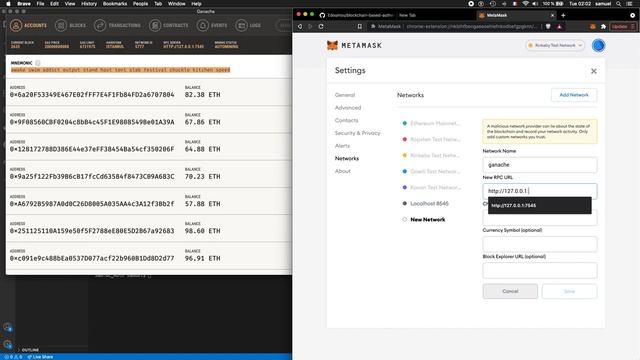Screen dimensions: 640x360
Task: Select Kovan Test Network in the list
Action: tap(431, 187)
